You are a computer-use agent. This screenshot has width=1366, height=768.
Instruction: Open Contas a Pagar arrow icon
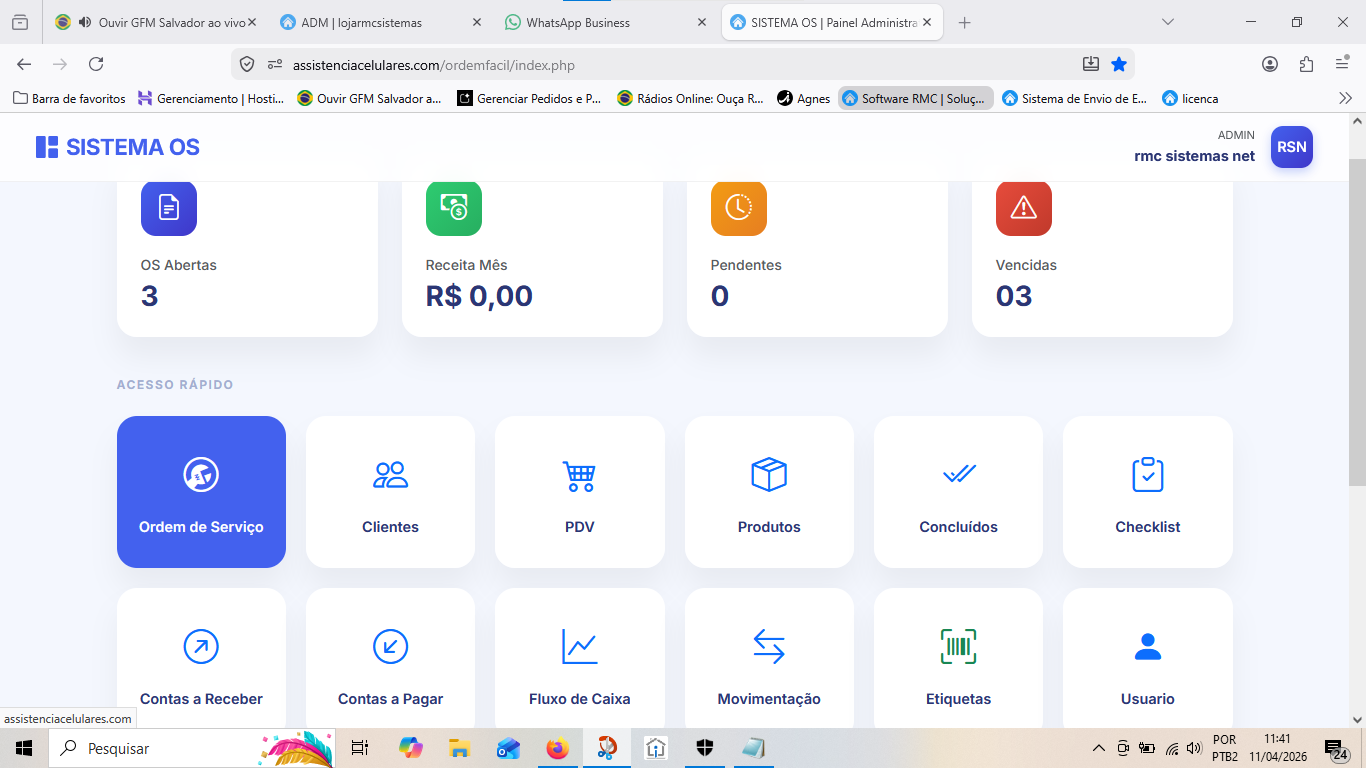click(x=390, y=646)
